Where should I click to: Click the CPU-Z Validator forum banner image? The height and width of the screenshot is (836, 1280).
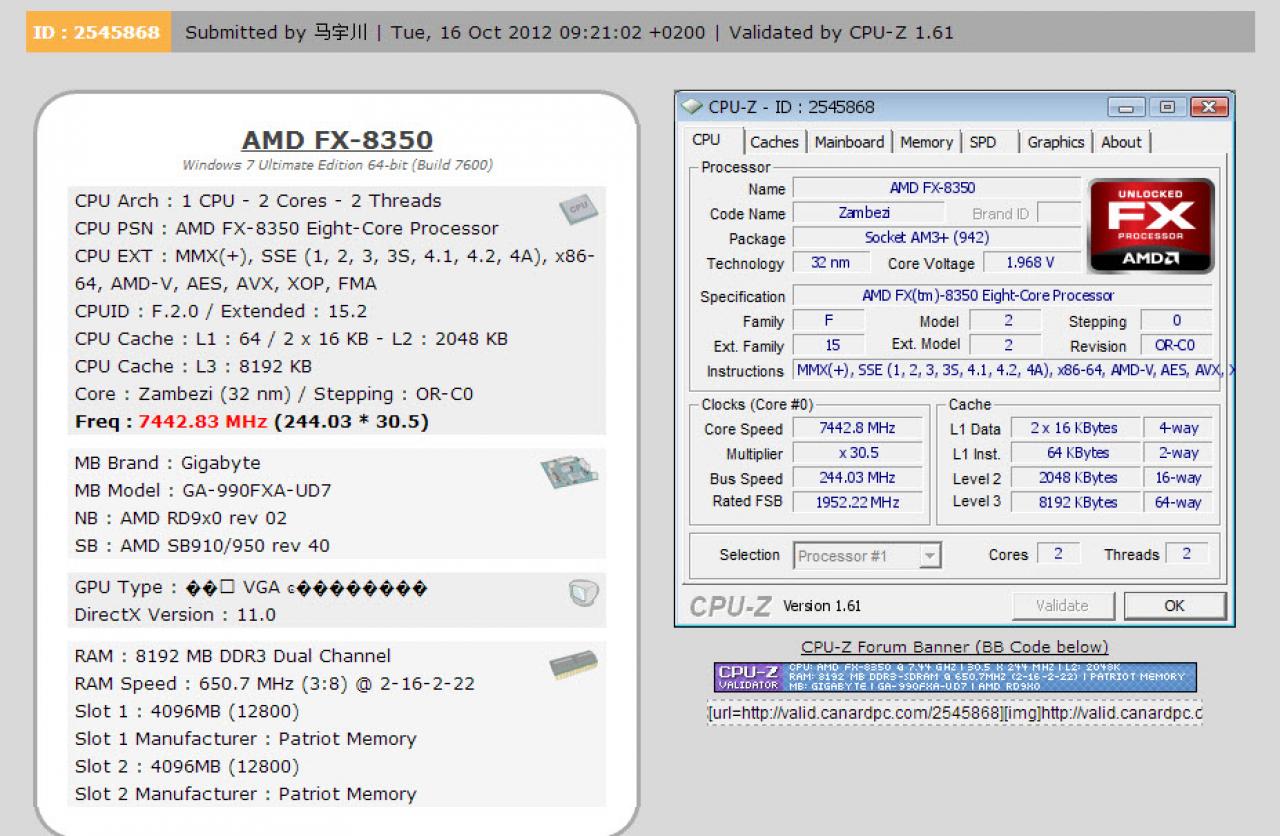click(x=955, y=677)
